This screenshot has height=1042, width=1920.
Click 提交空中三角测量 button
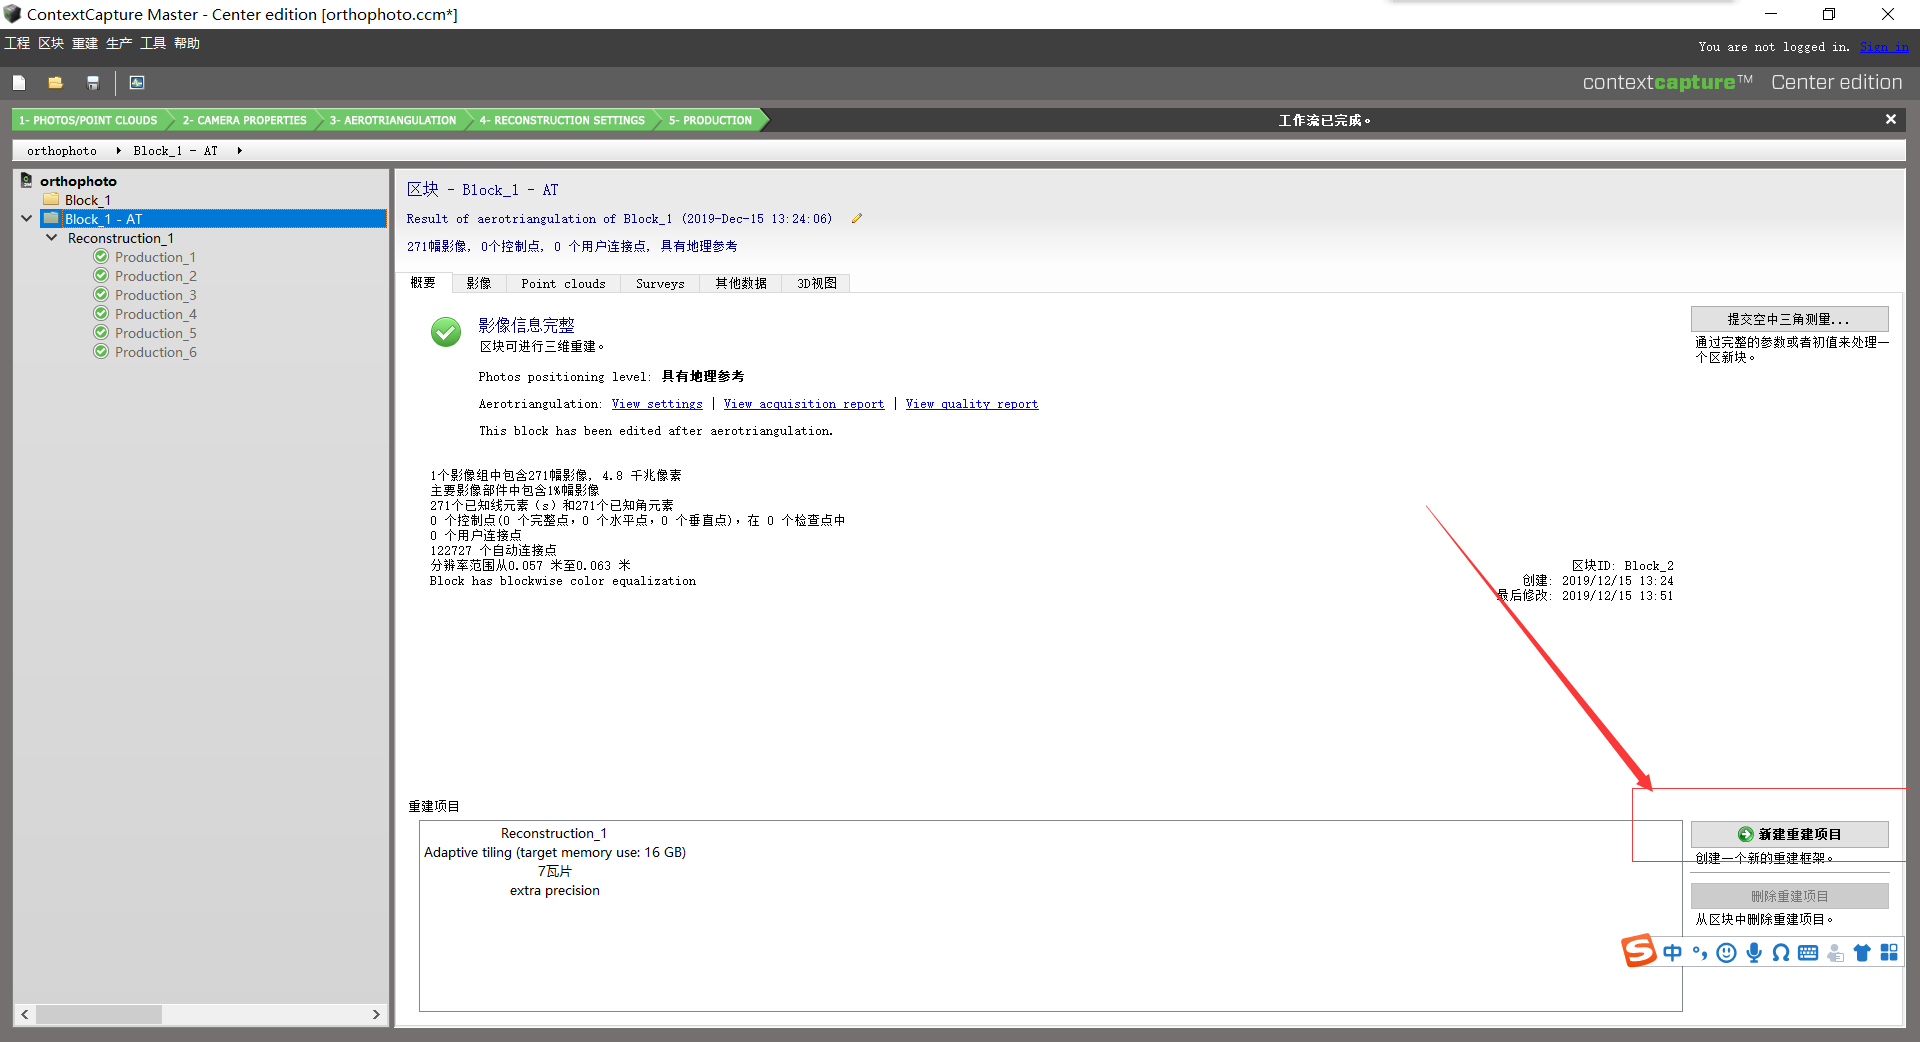(x=1789, y=319)
